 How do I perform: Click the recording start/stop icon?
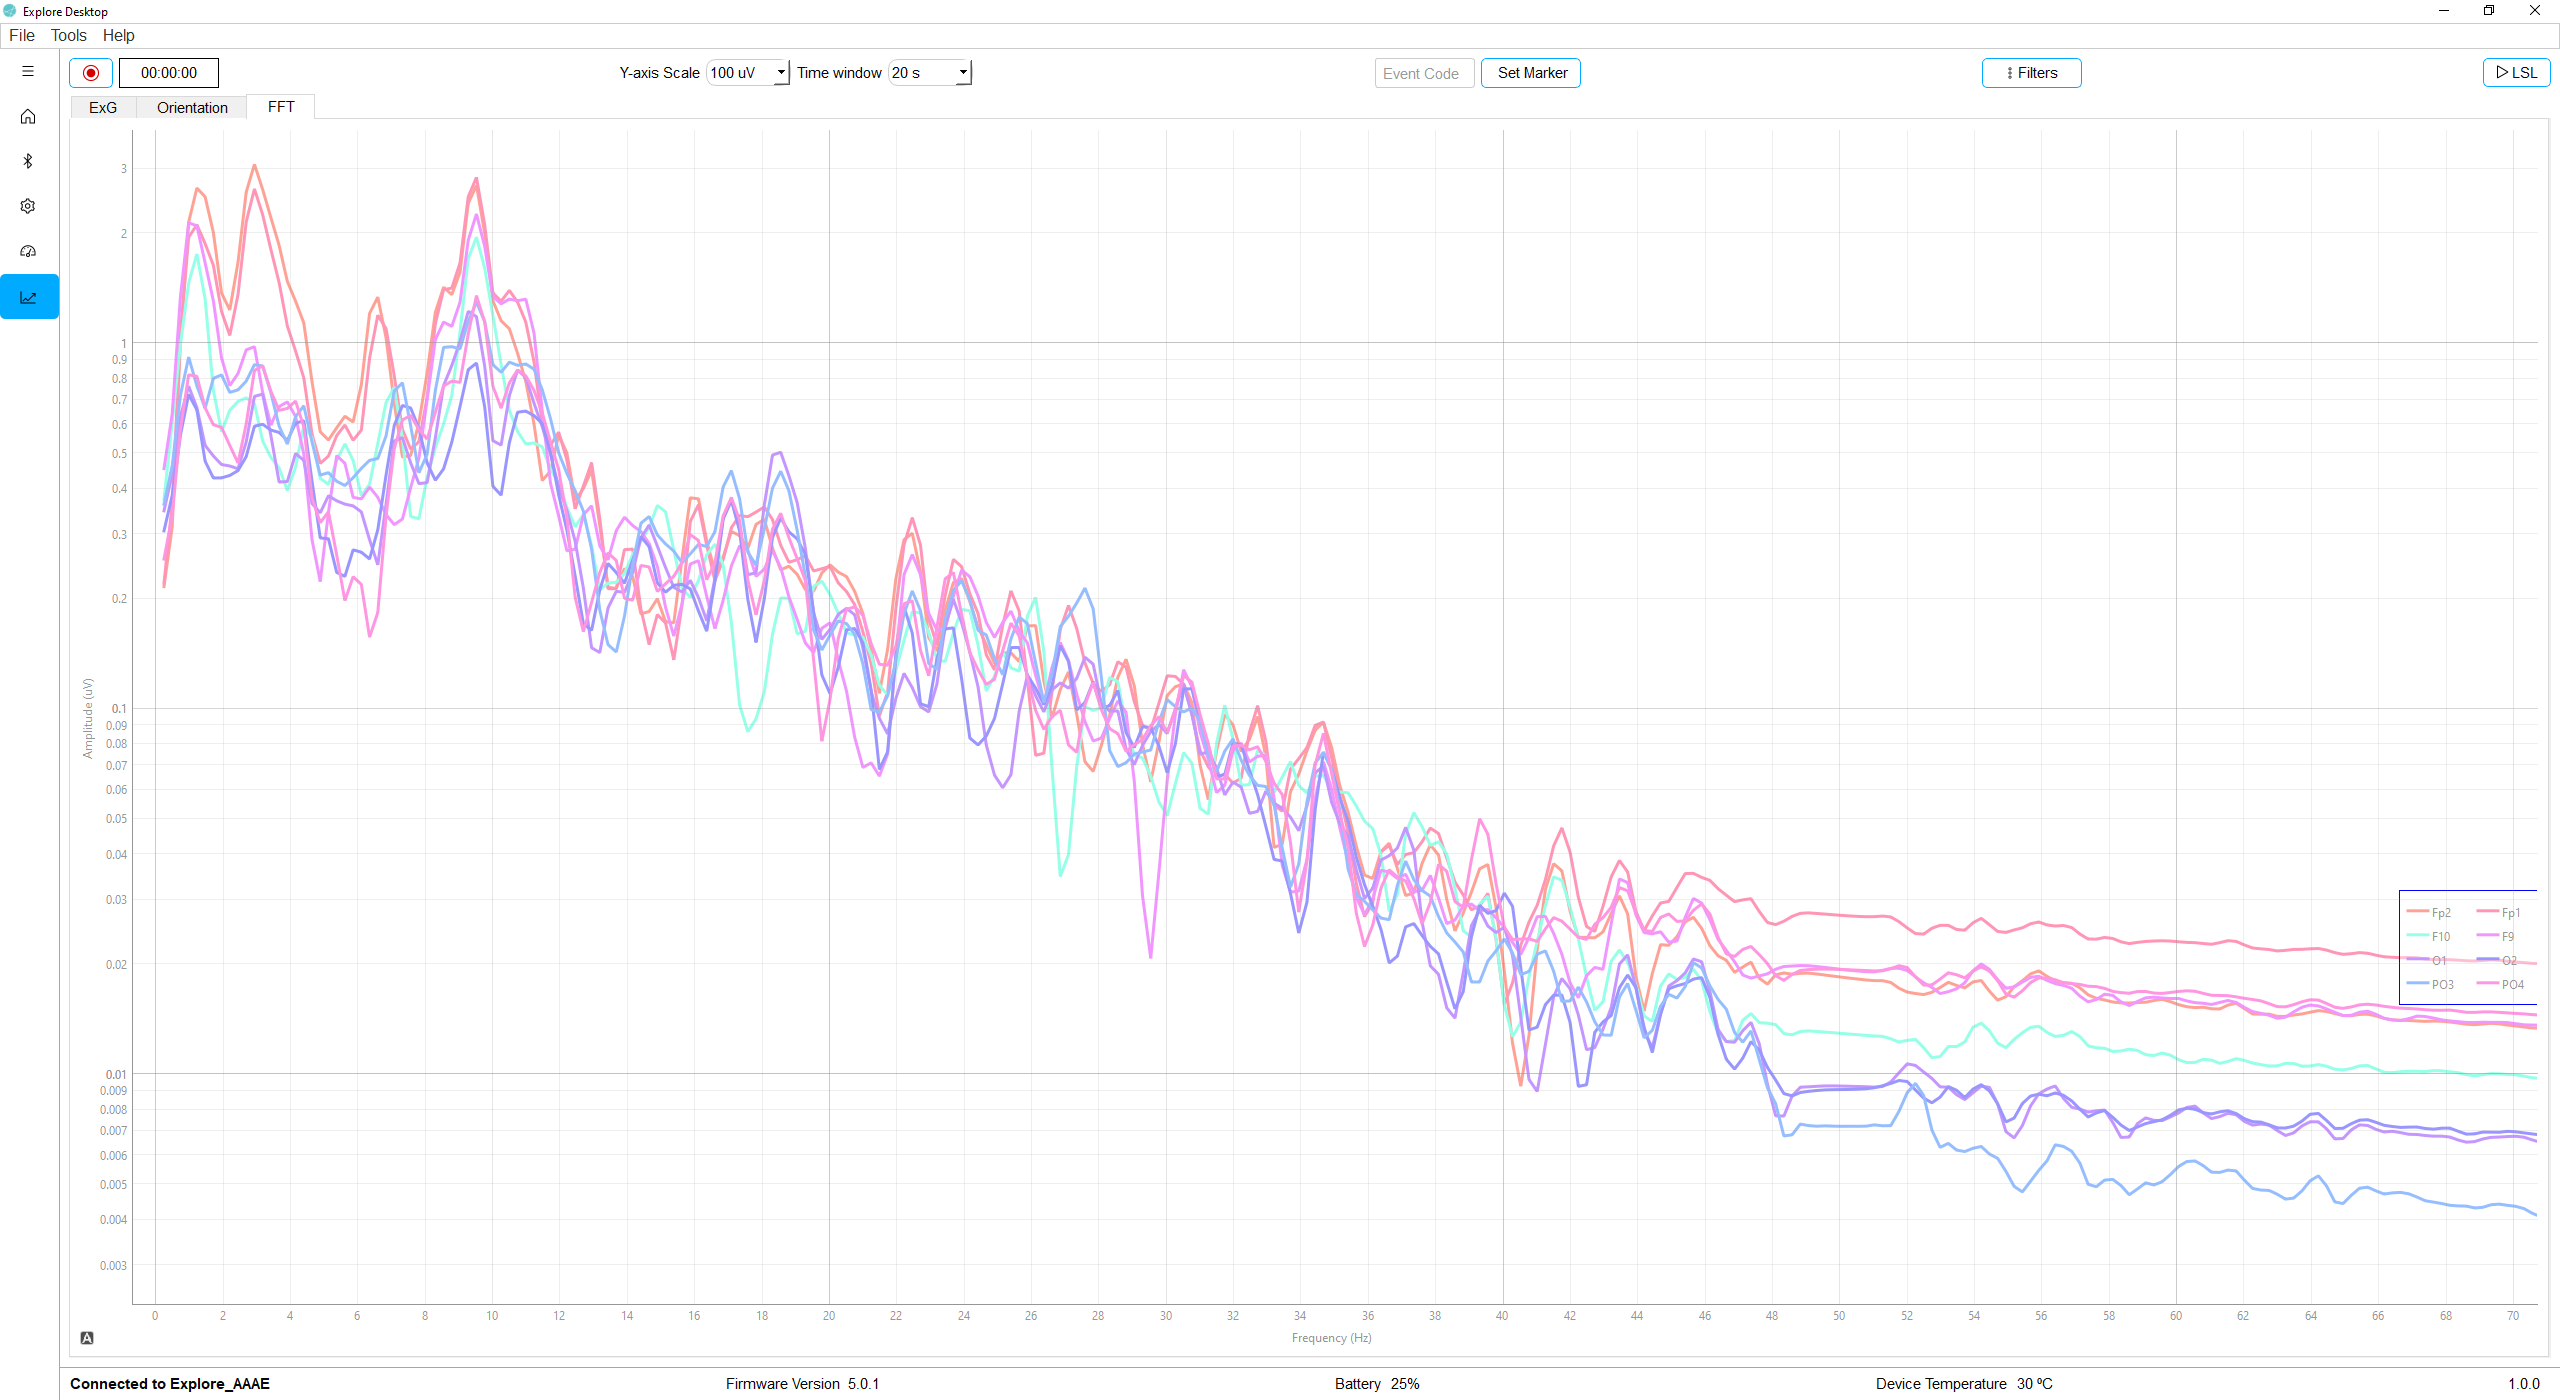[90, 72]
